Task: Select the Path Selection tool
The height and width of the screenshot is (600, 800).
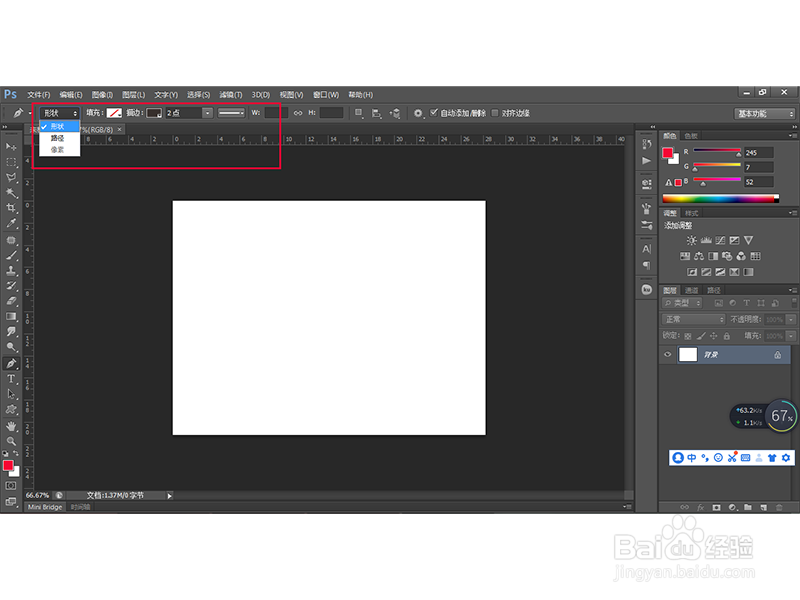Action: pyautogui.click(x=11, y=394)
